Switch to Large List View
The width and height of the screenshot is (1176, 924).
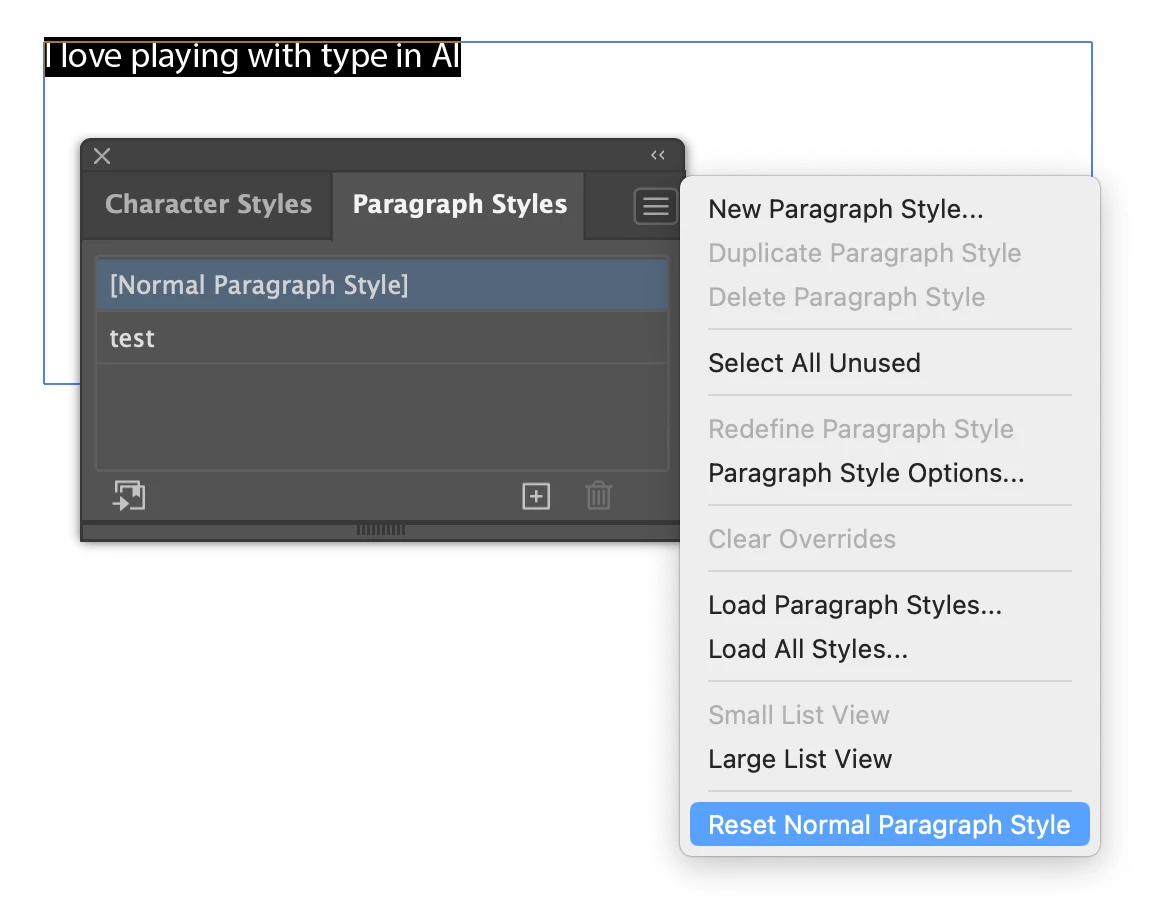800,759
